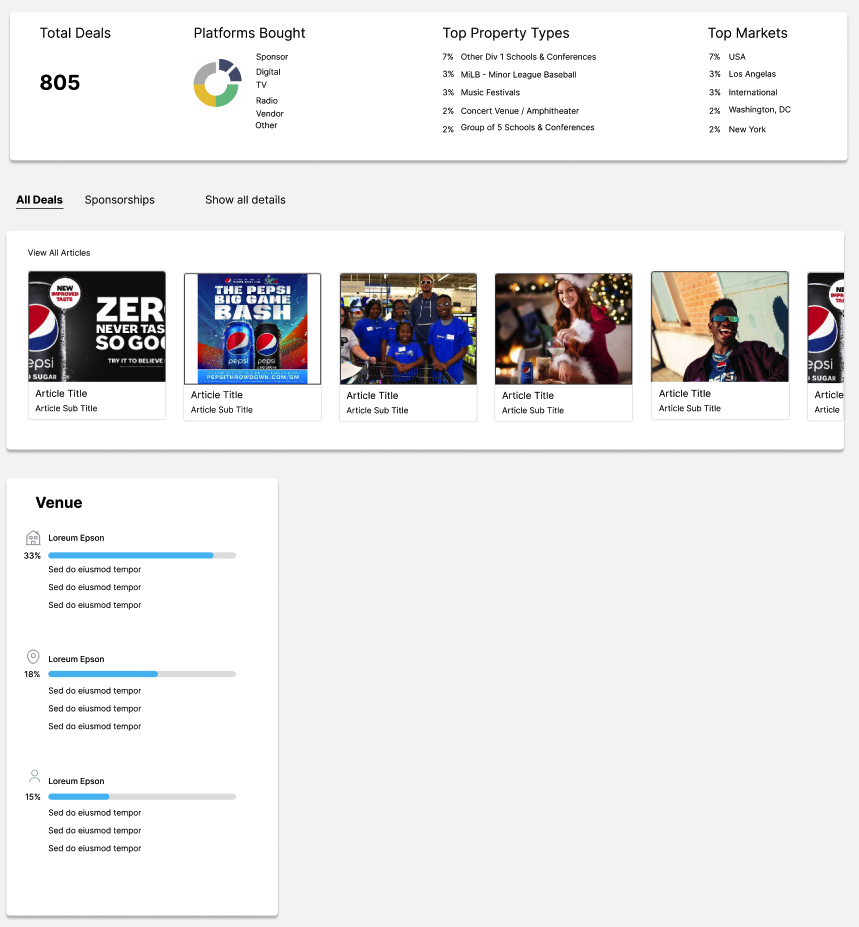Click Loreum Epson label above 18% bar
859x927 pixels.
click(x=76, y=659)
